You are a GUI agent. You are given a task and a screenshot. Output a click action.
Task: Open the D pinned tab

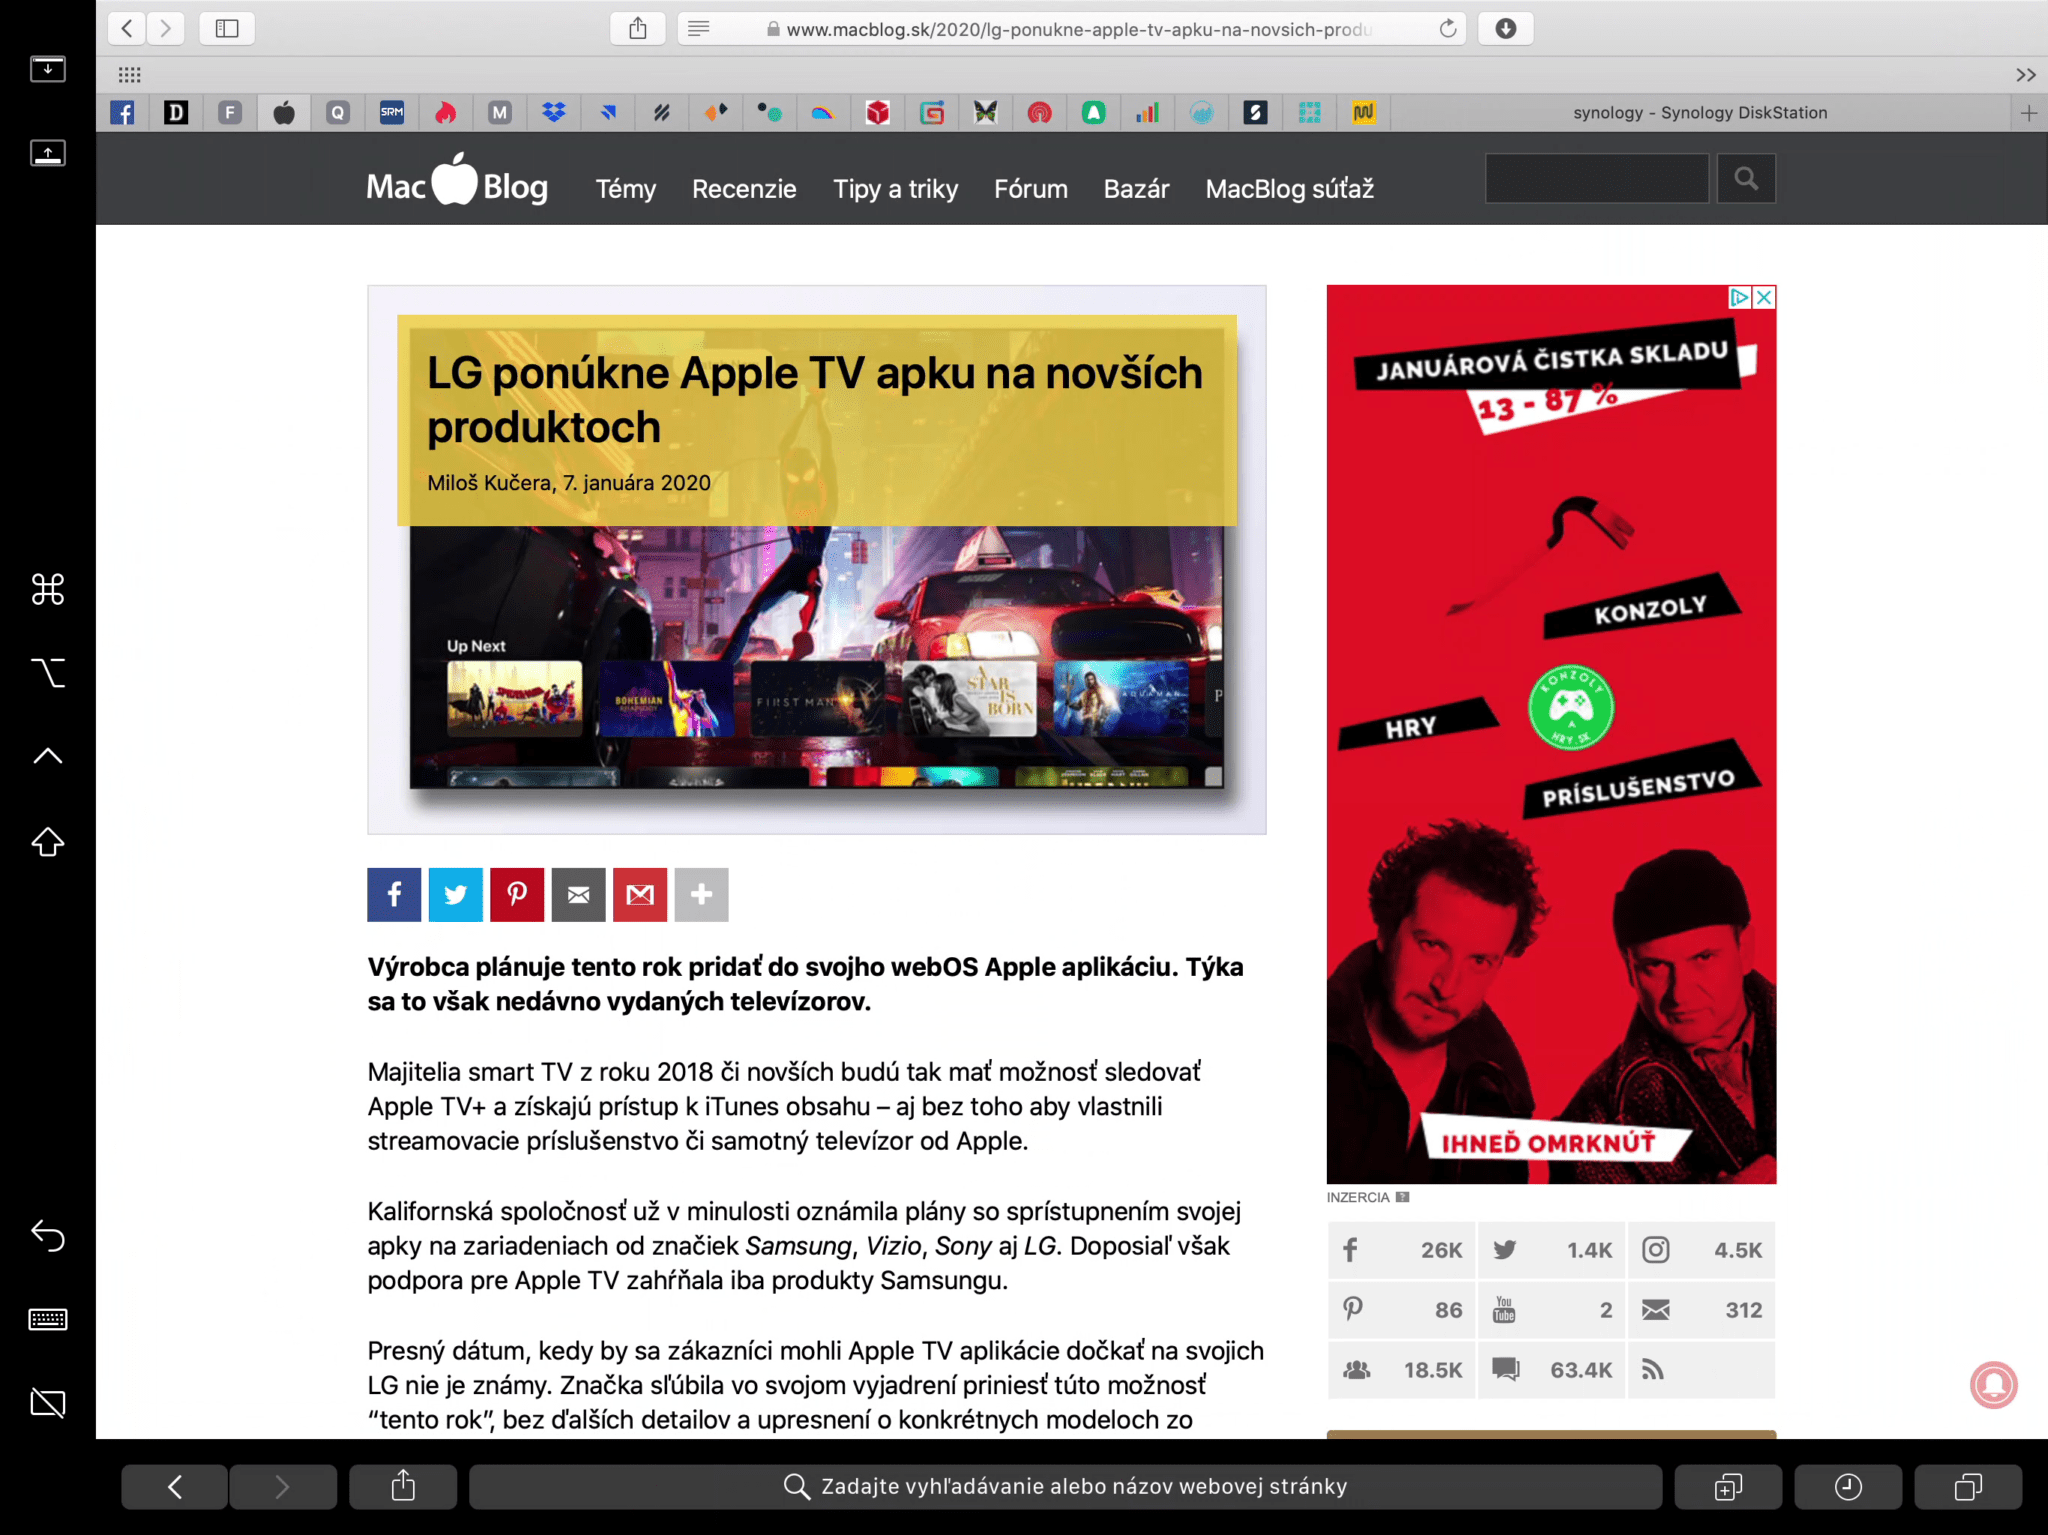[x=176, y=112]
